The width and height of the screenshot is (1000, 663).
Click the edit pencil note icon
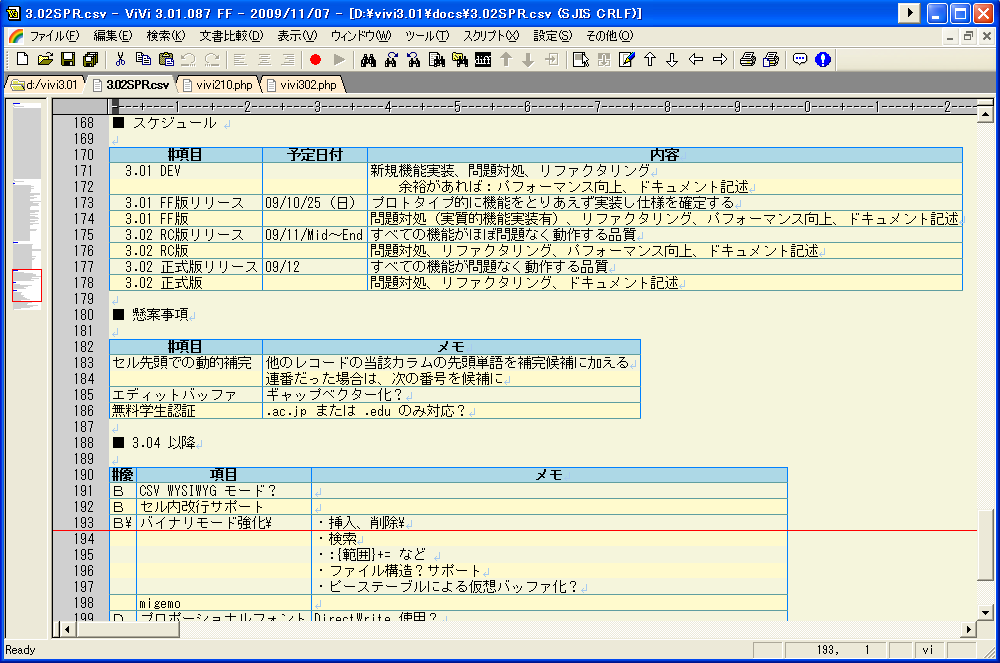[x=626, y=59]
